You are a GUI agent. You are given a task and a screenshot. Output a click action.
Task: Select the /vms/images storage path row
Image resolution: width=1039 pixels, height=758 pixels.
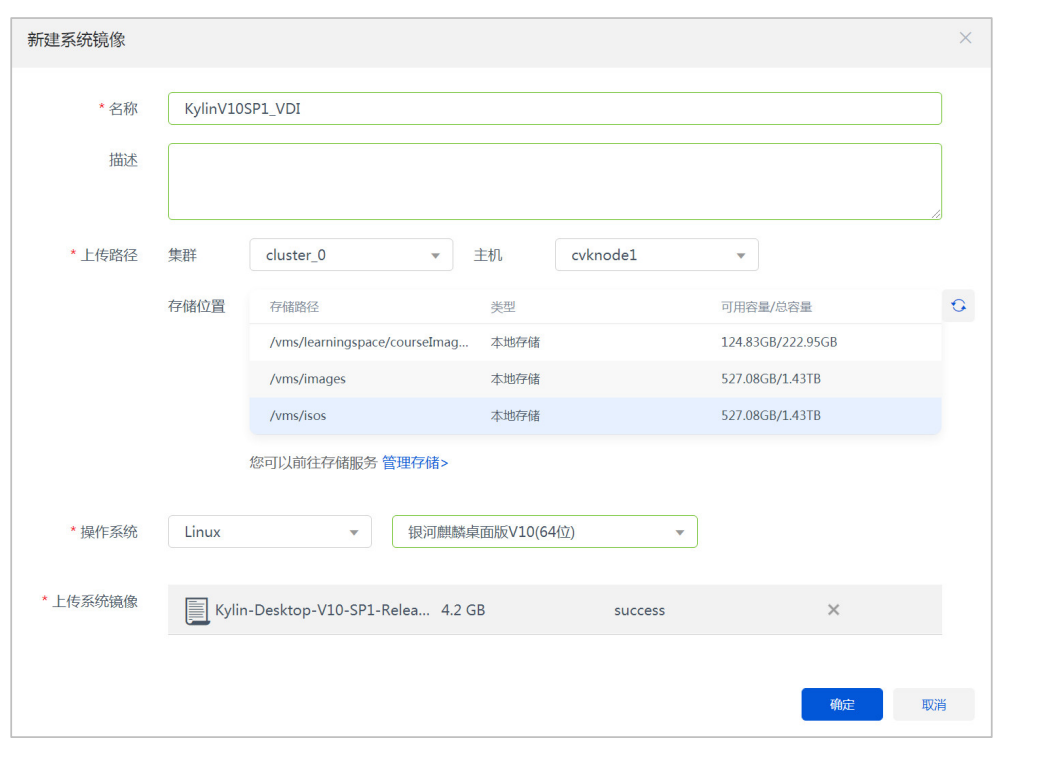[595, 379]
